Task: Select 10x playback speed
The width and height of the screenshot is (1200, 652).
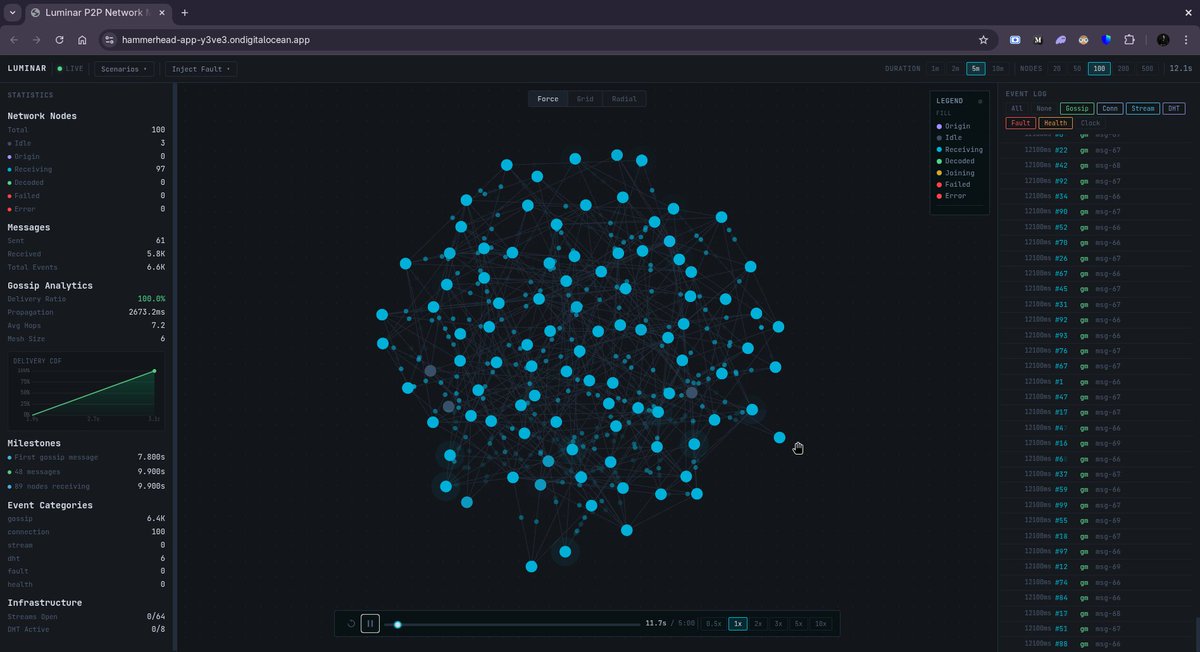Action: [x=820, y=623]
